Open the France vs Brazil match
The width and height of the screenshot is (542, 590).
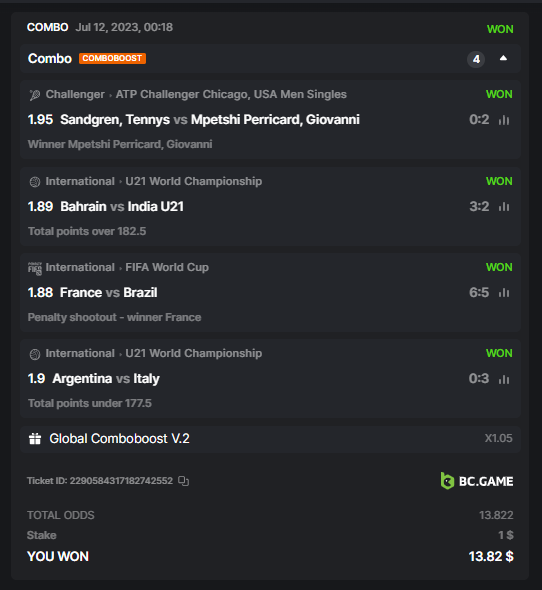click(109, 292)
